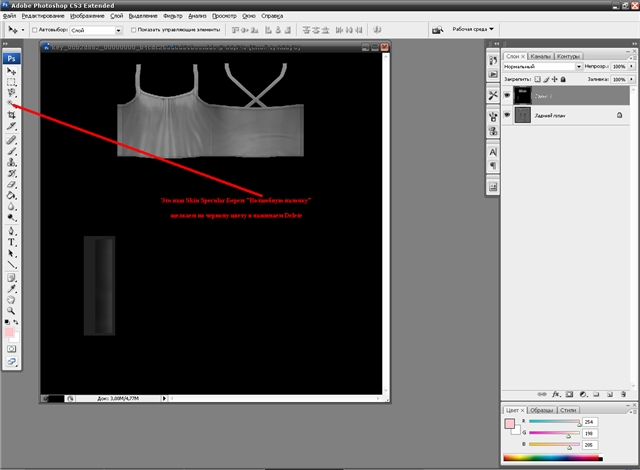Viewport: 640px width, 470px height.
Task: Select the Eyedropper tool
Action: [12, 288]
